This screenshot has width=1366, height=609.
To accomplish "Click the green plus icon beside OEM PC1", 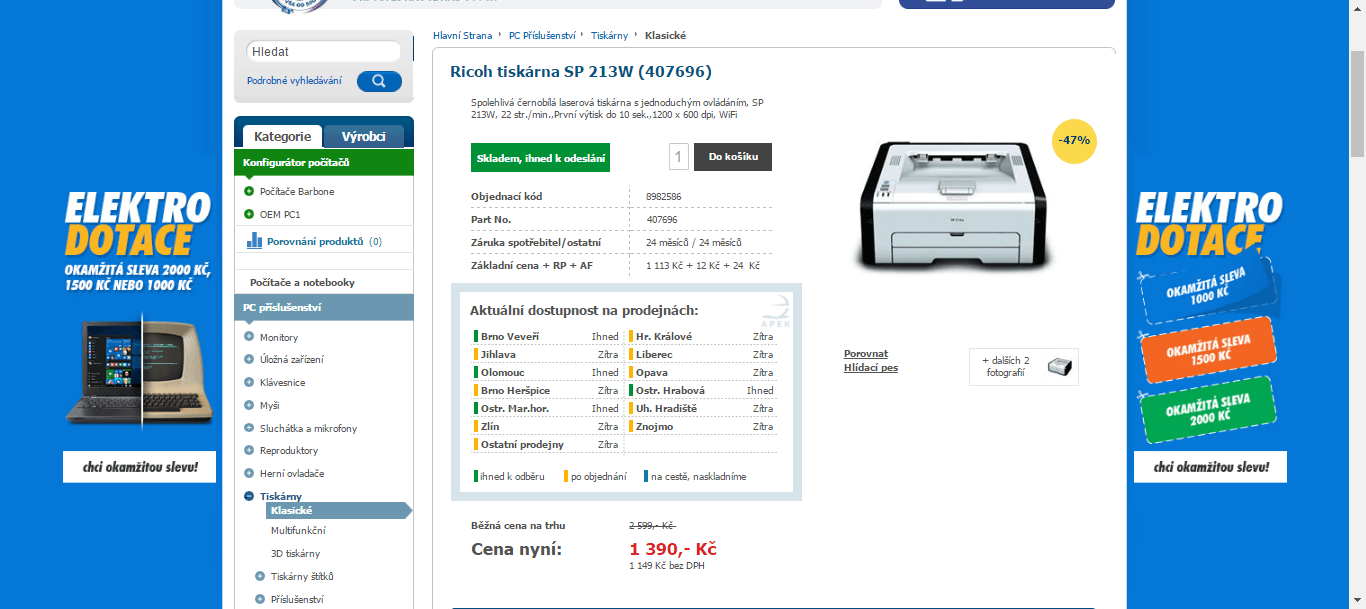I will pos(249,214).
